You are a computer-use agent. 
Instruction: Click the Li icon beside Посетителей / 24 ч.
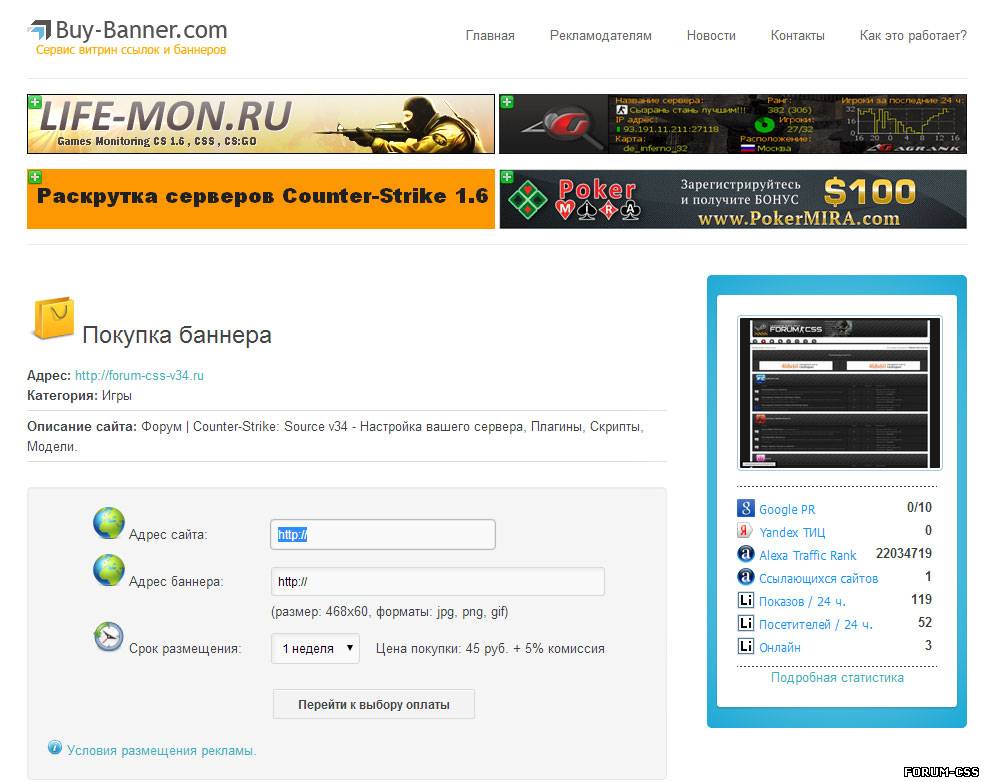coord(746,623)
